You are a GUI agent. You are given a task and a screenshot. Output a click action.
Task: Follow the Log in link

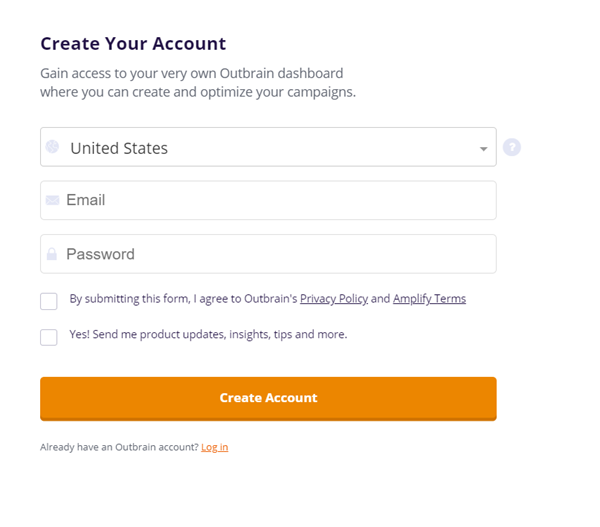pos(214,447)
